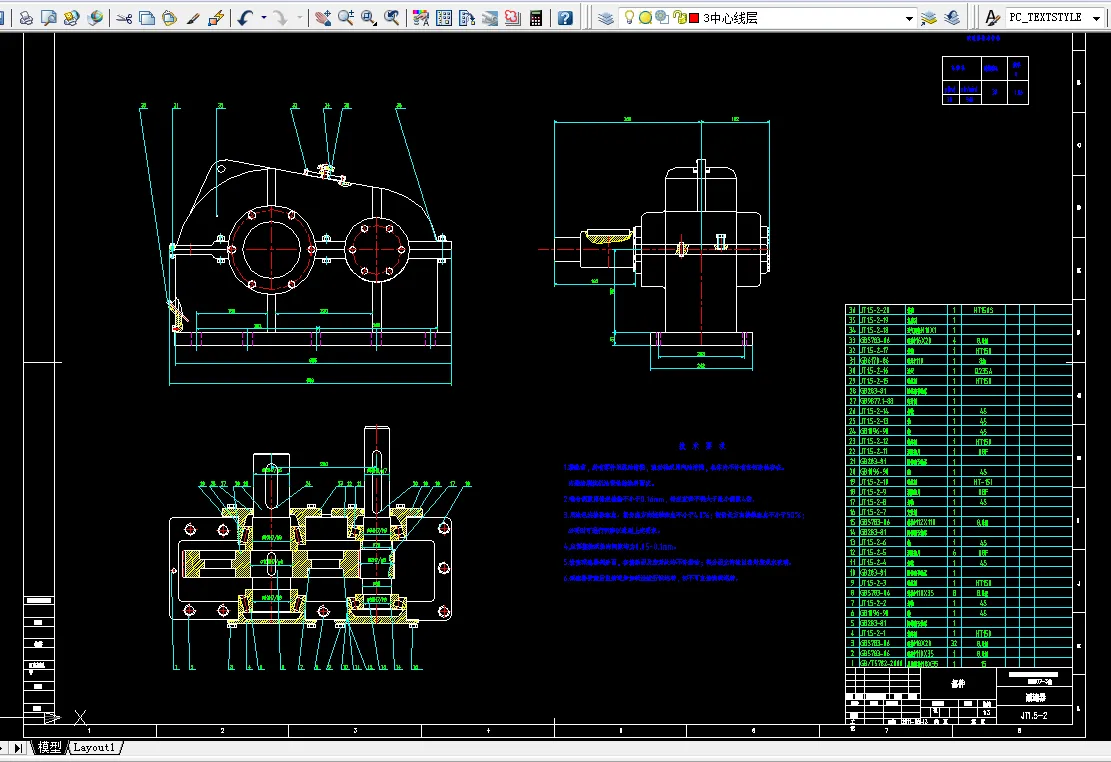Open the PC_TEXTSTYLE text style dropdown

coord(1096,18)
